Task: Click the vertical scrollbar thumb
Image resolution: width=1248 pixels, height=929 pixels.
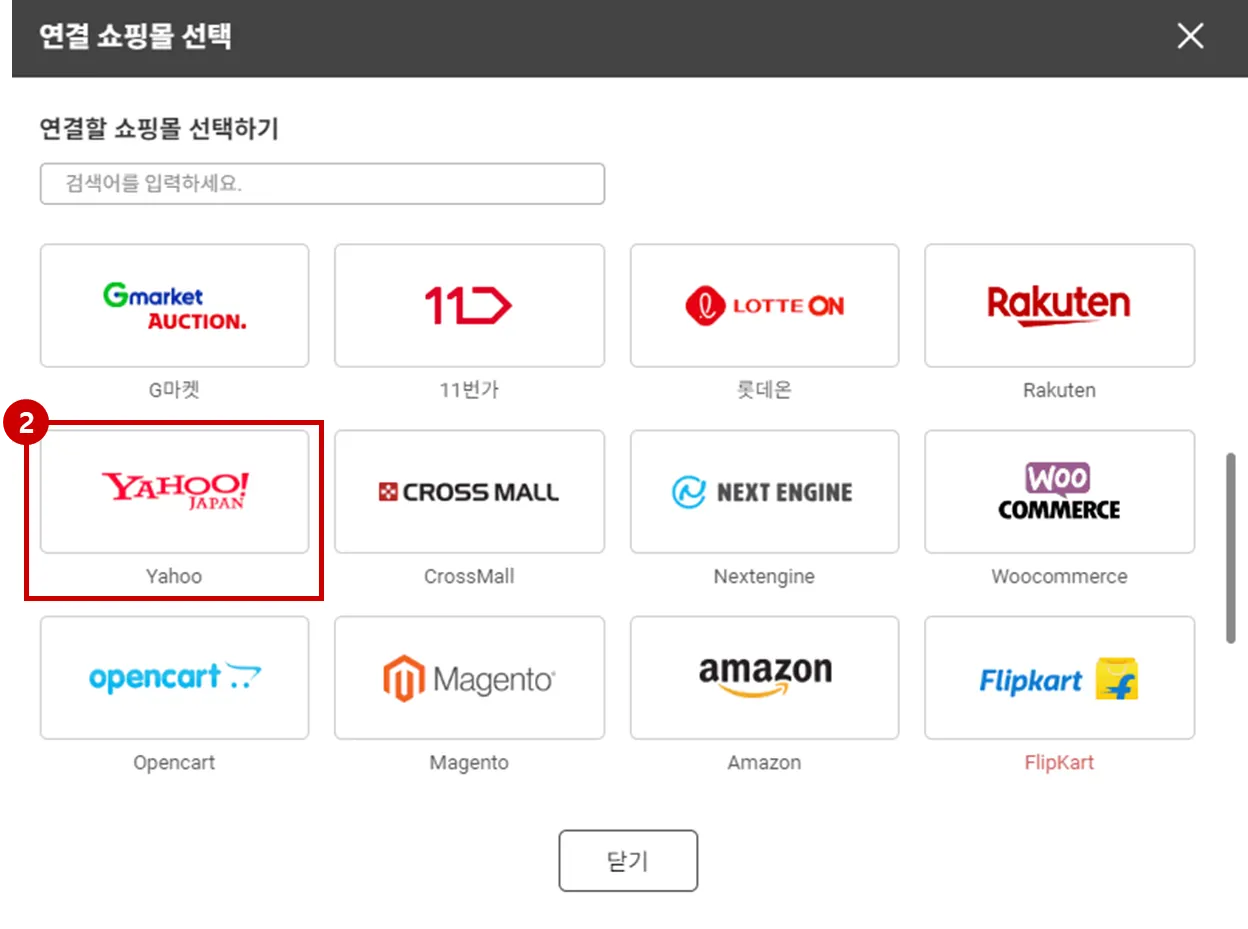Action: (1231, 548)
